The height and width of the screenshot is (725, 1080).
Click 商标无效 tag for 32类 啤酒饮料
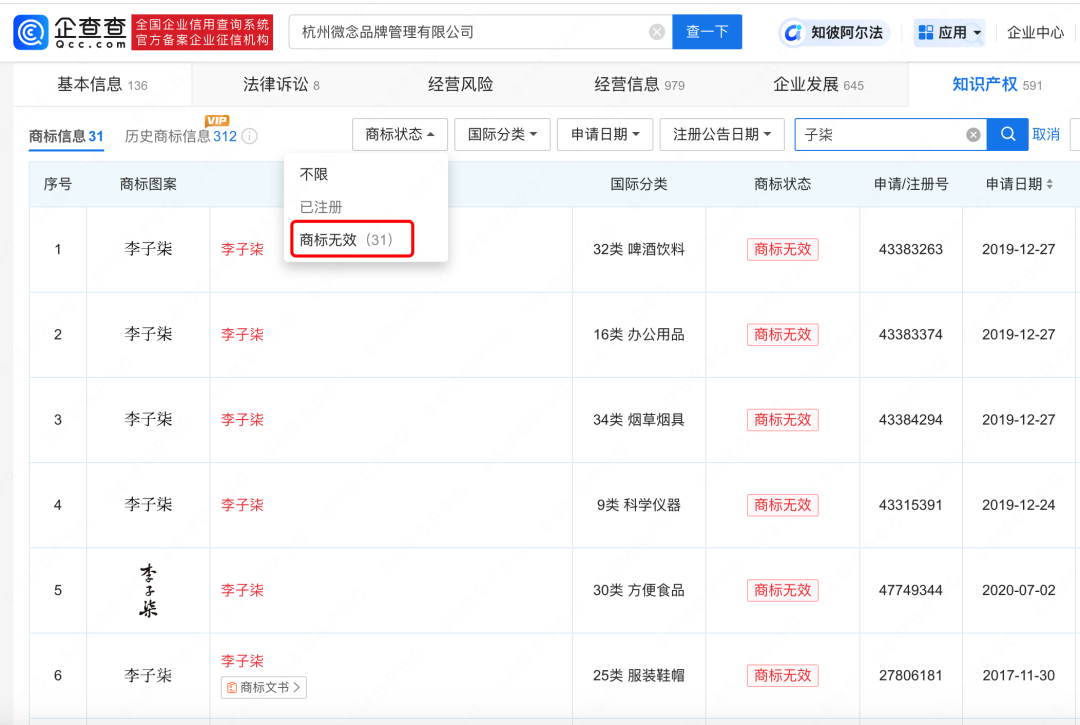pos(782,249)
